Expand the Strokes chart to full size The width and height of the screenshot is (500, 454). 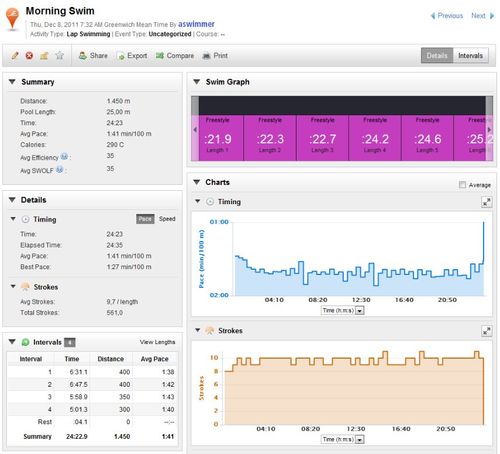(487, 331)
